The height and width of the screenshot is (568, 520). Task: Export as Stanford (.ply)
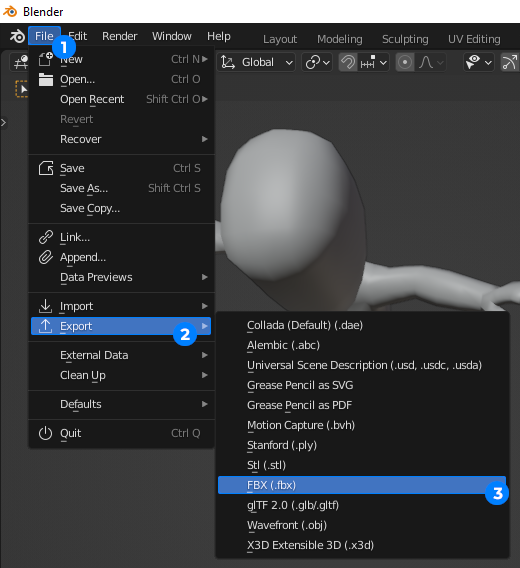point(362,445)
